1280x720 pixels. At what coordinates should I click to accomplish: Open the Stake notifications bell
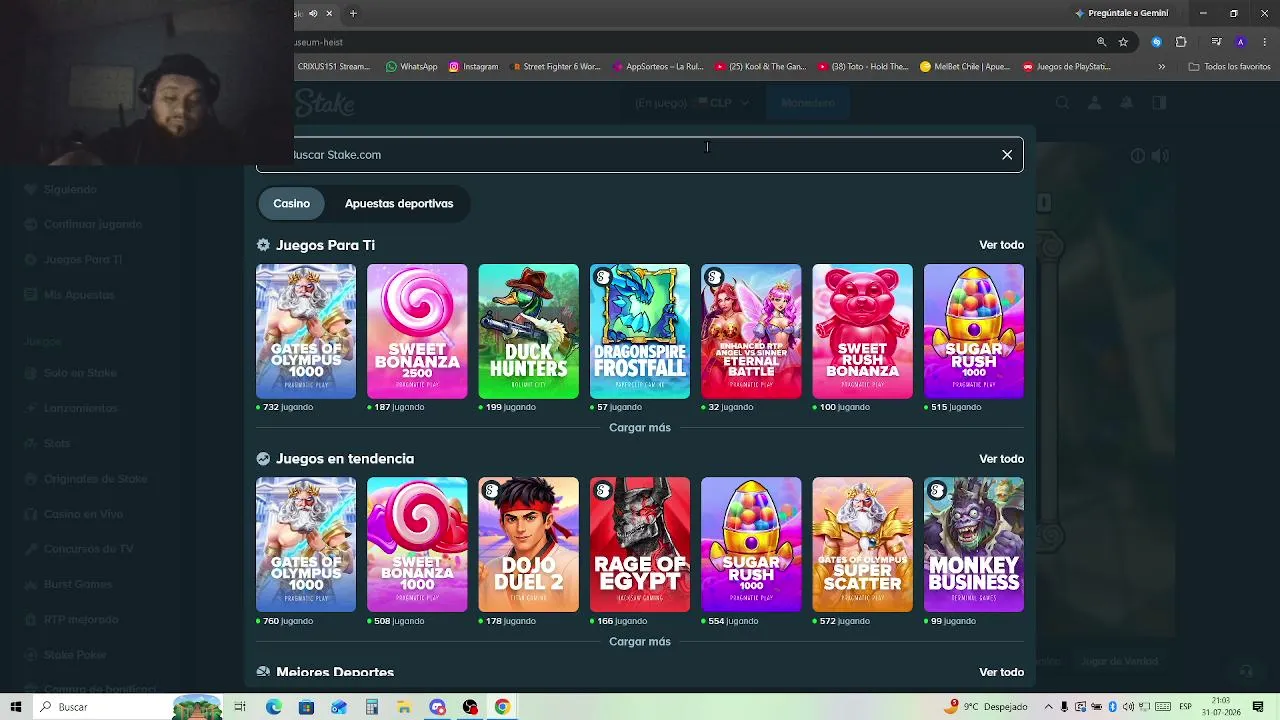tap(1127, 103)
